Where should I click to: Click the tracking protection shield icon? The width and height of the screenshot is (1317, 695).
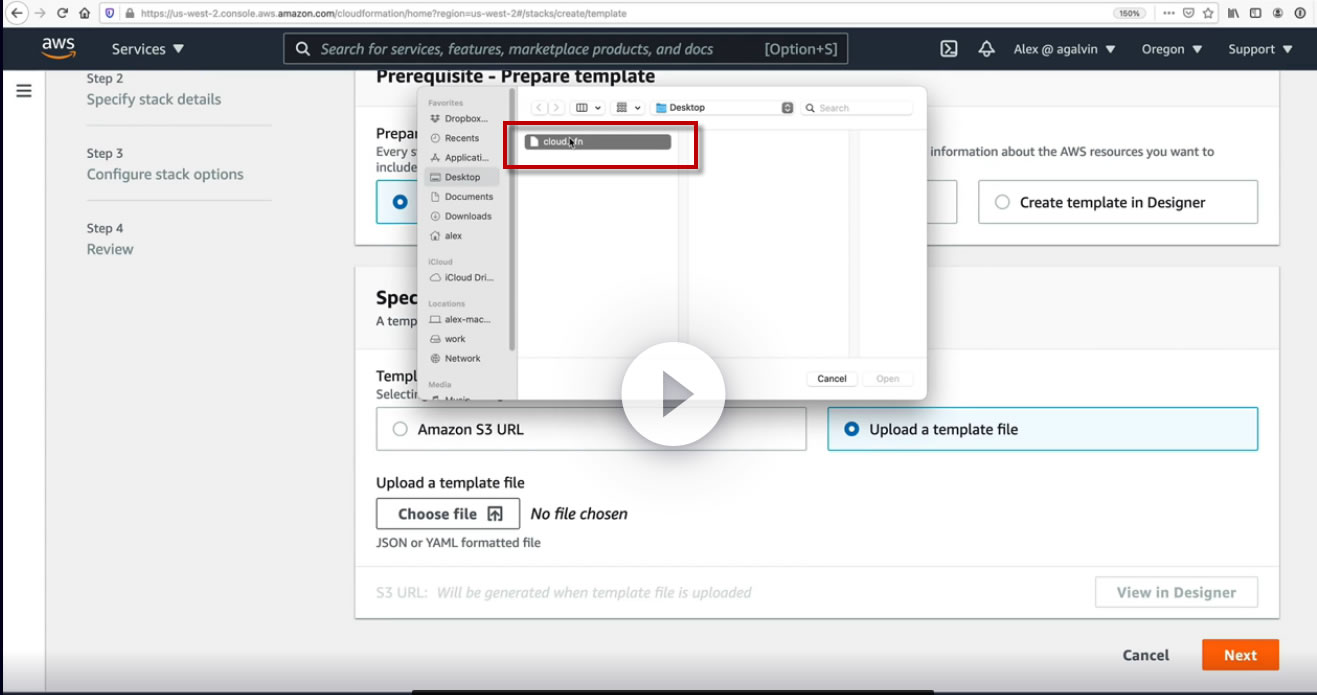[x=110, y=13]
